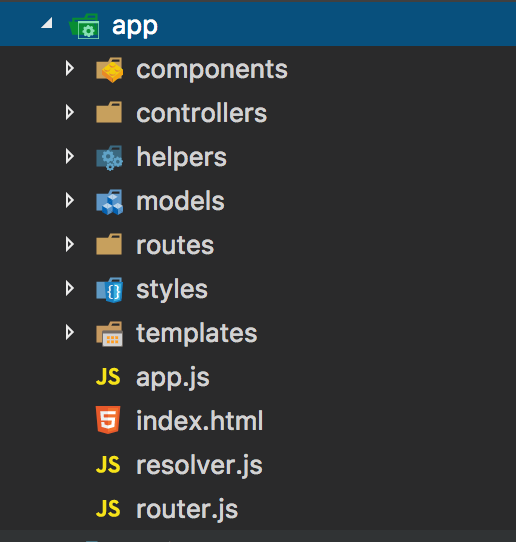Screen dimensions: 516x542
Task: Collapse the app folder arrow
Action: [x=47, y=23]
